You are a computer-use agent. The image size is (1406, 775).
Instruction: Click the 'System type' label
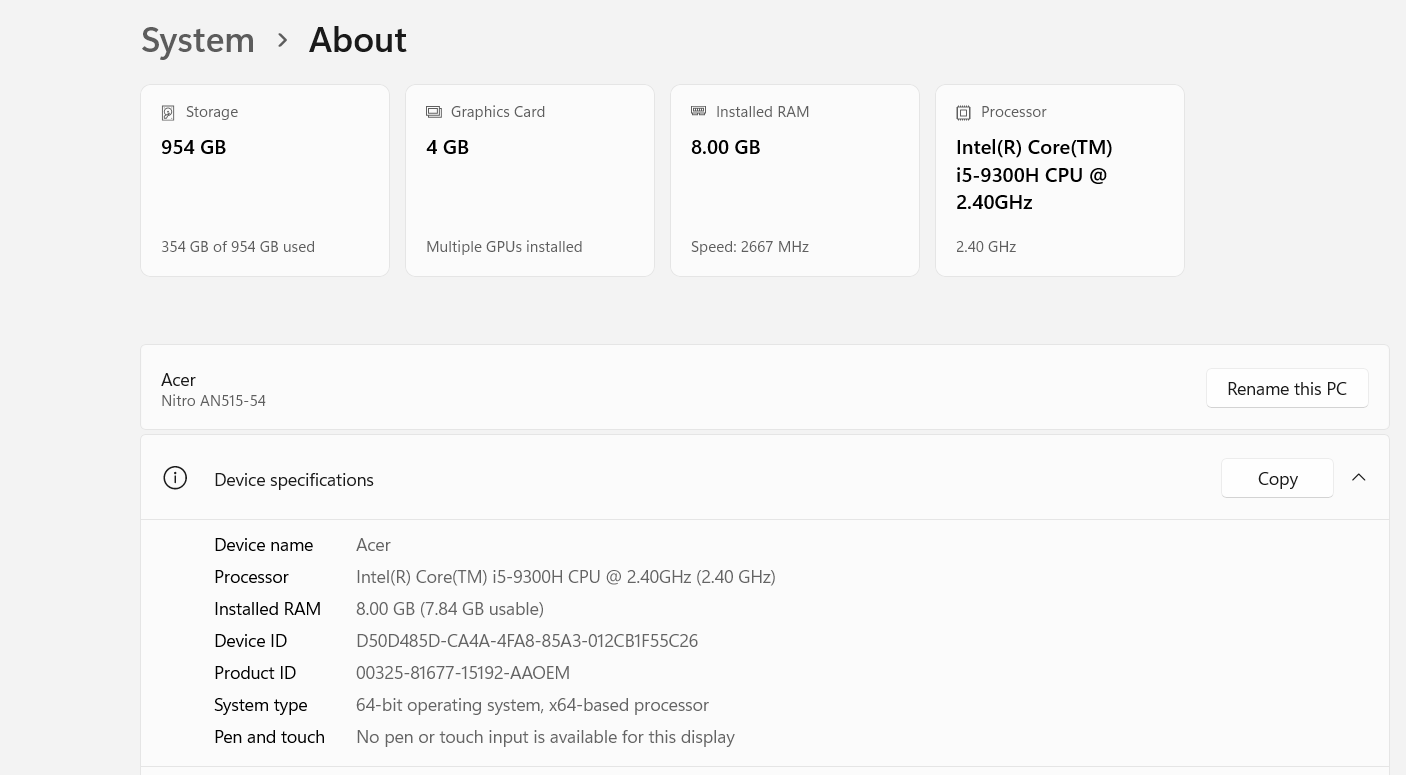260,705
